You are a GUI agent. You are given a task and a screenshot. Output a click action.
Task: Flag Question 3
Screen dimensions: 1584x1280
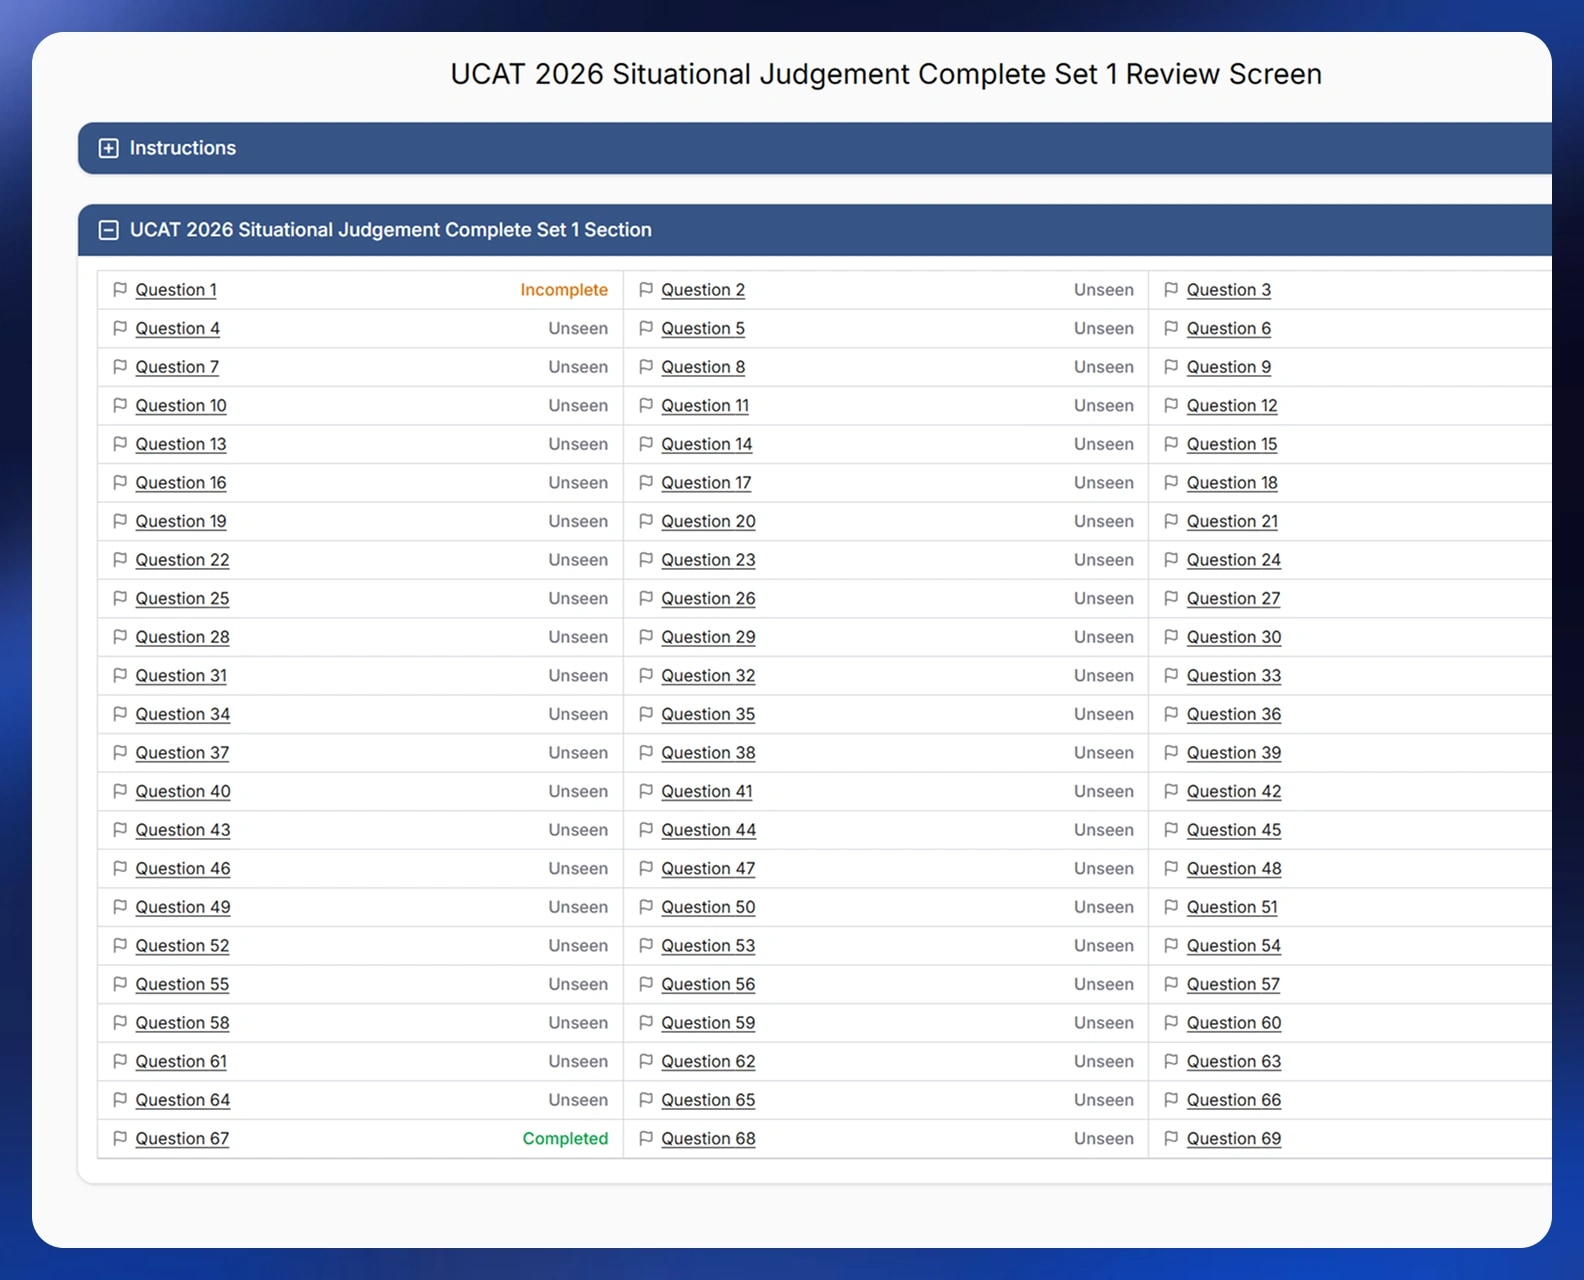pyautogui.click(x=1171, y=289)
